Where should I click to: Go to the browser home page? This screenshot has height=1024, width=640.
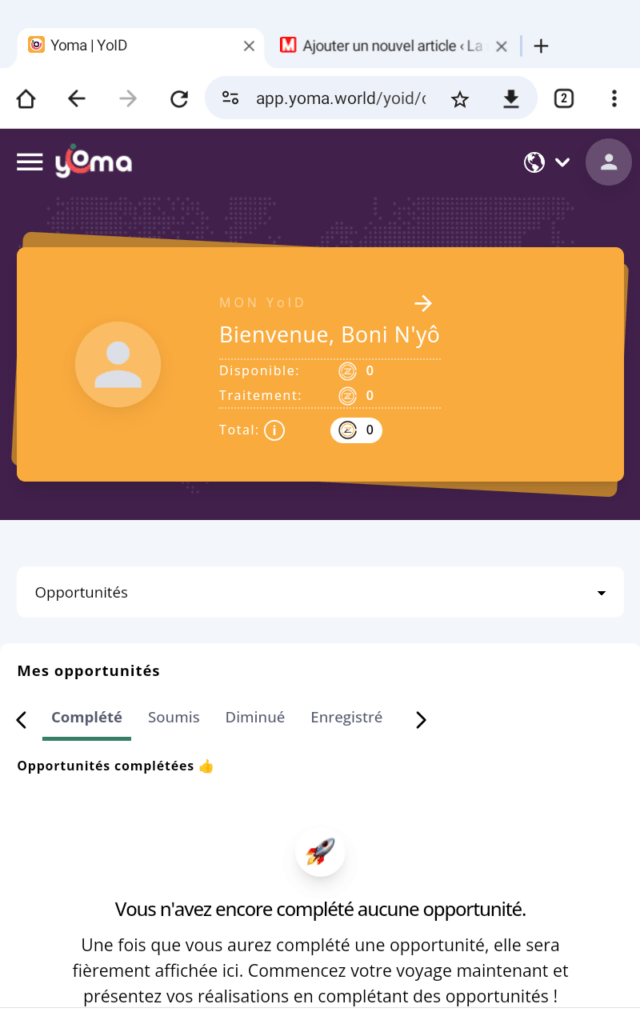26,98
